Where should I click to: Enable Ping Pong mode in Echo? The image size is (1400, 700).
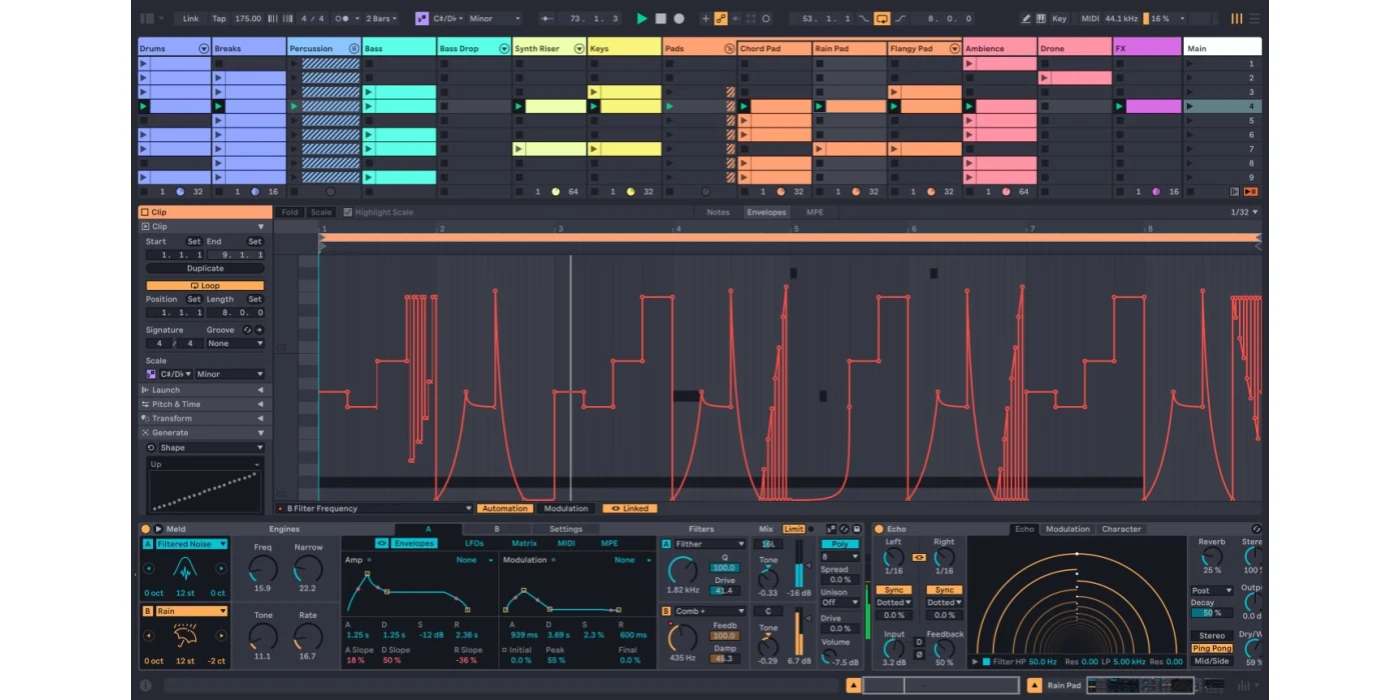(x=1212, y=648)
